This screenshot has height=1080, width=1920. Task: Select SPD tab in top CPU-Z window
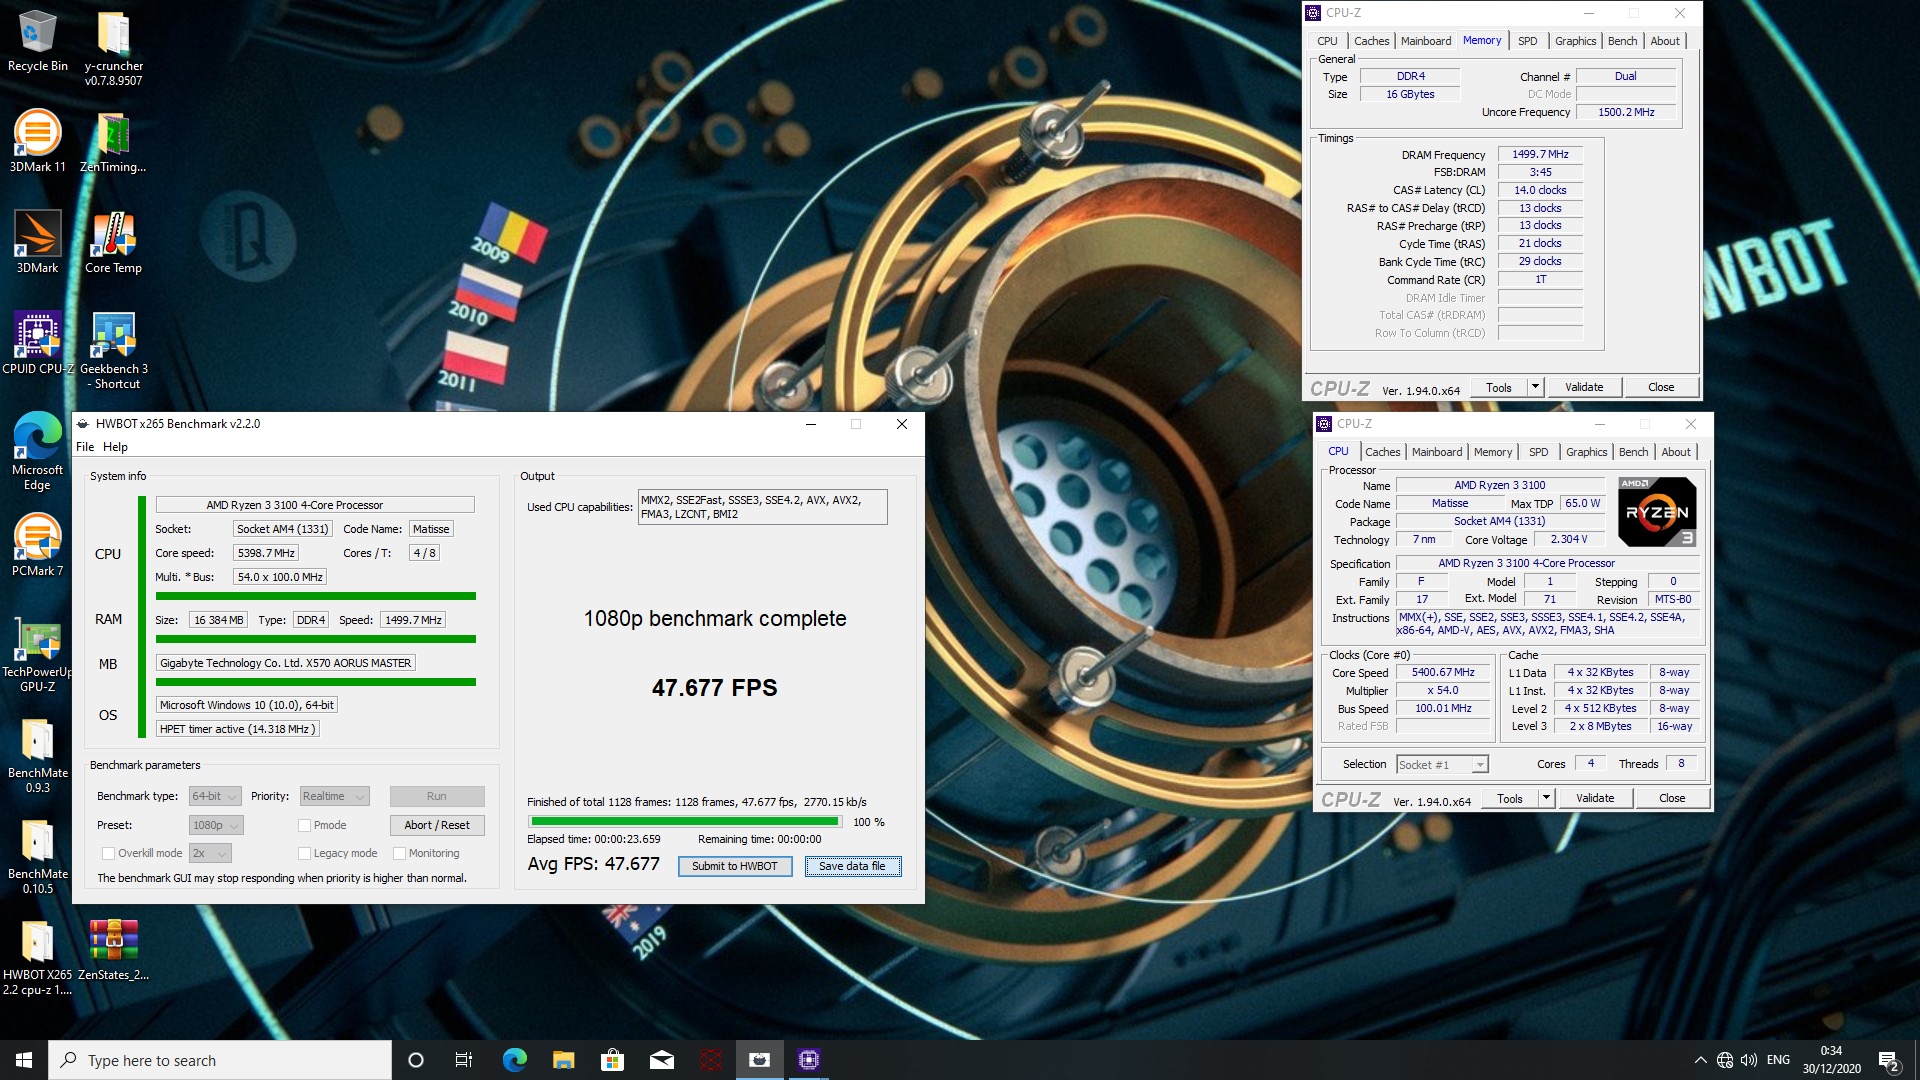coord(1527,41)
